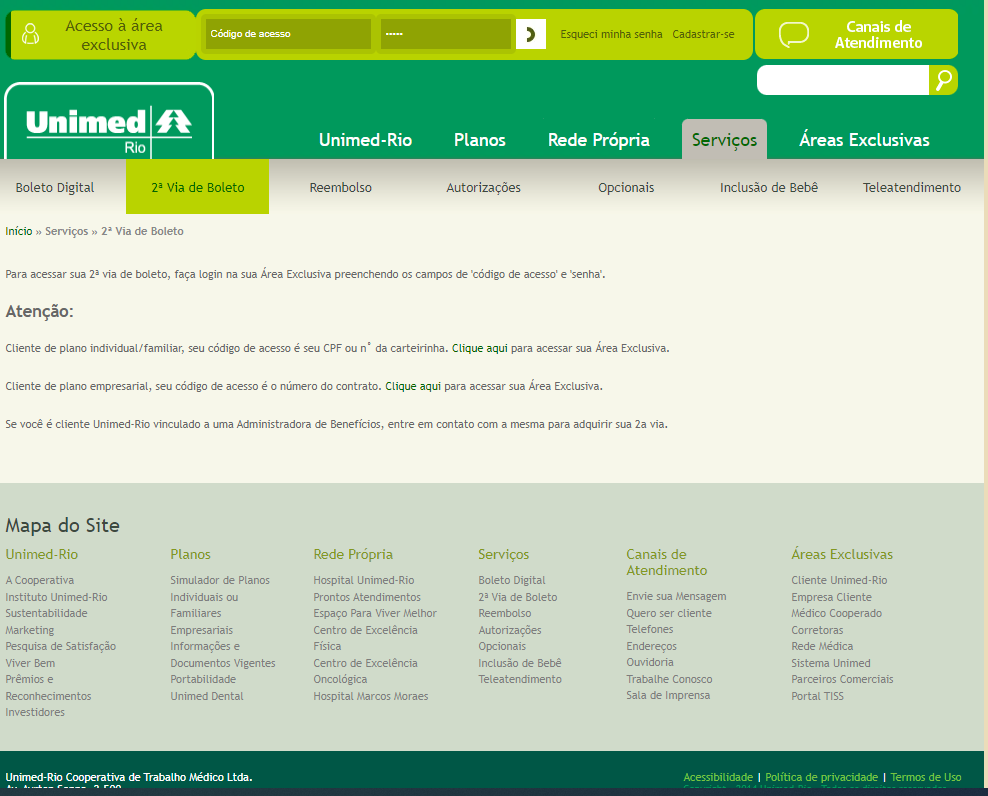Read the Política de privacidade footer link
The width and height of the screenshot is (988, 796).
tap(822, 777)
